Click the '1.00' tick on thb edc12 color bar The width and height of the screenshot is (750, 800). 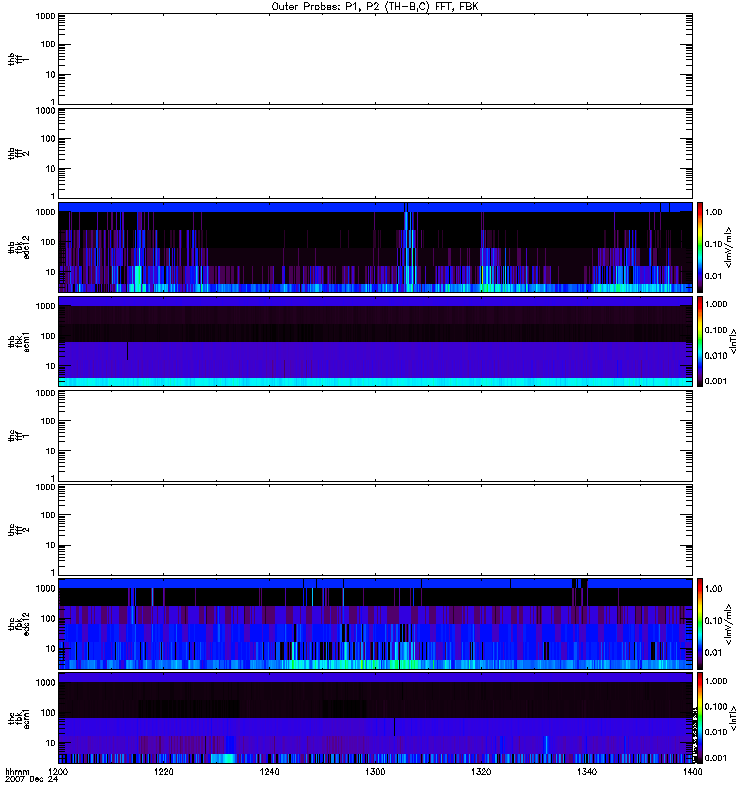(x=713, y=212)
